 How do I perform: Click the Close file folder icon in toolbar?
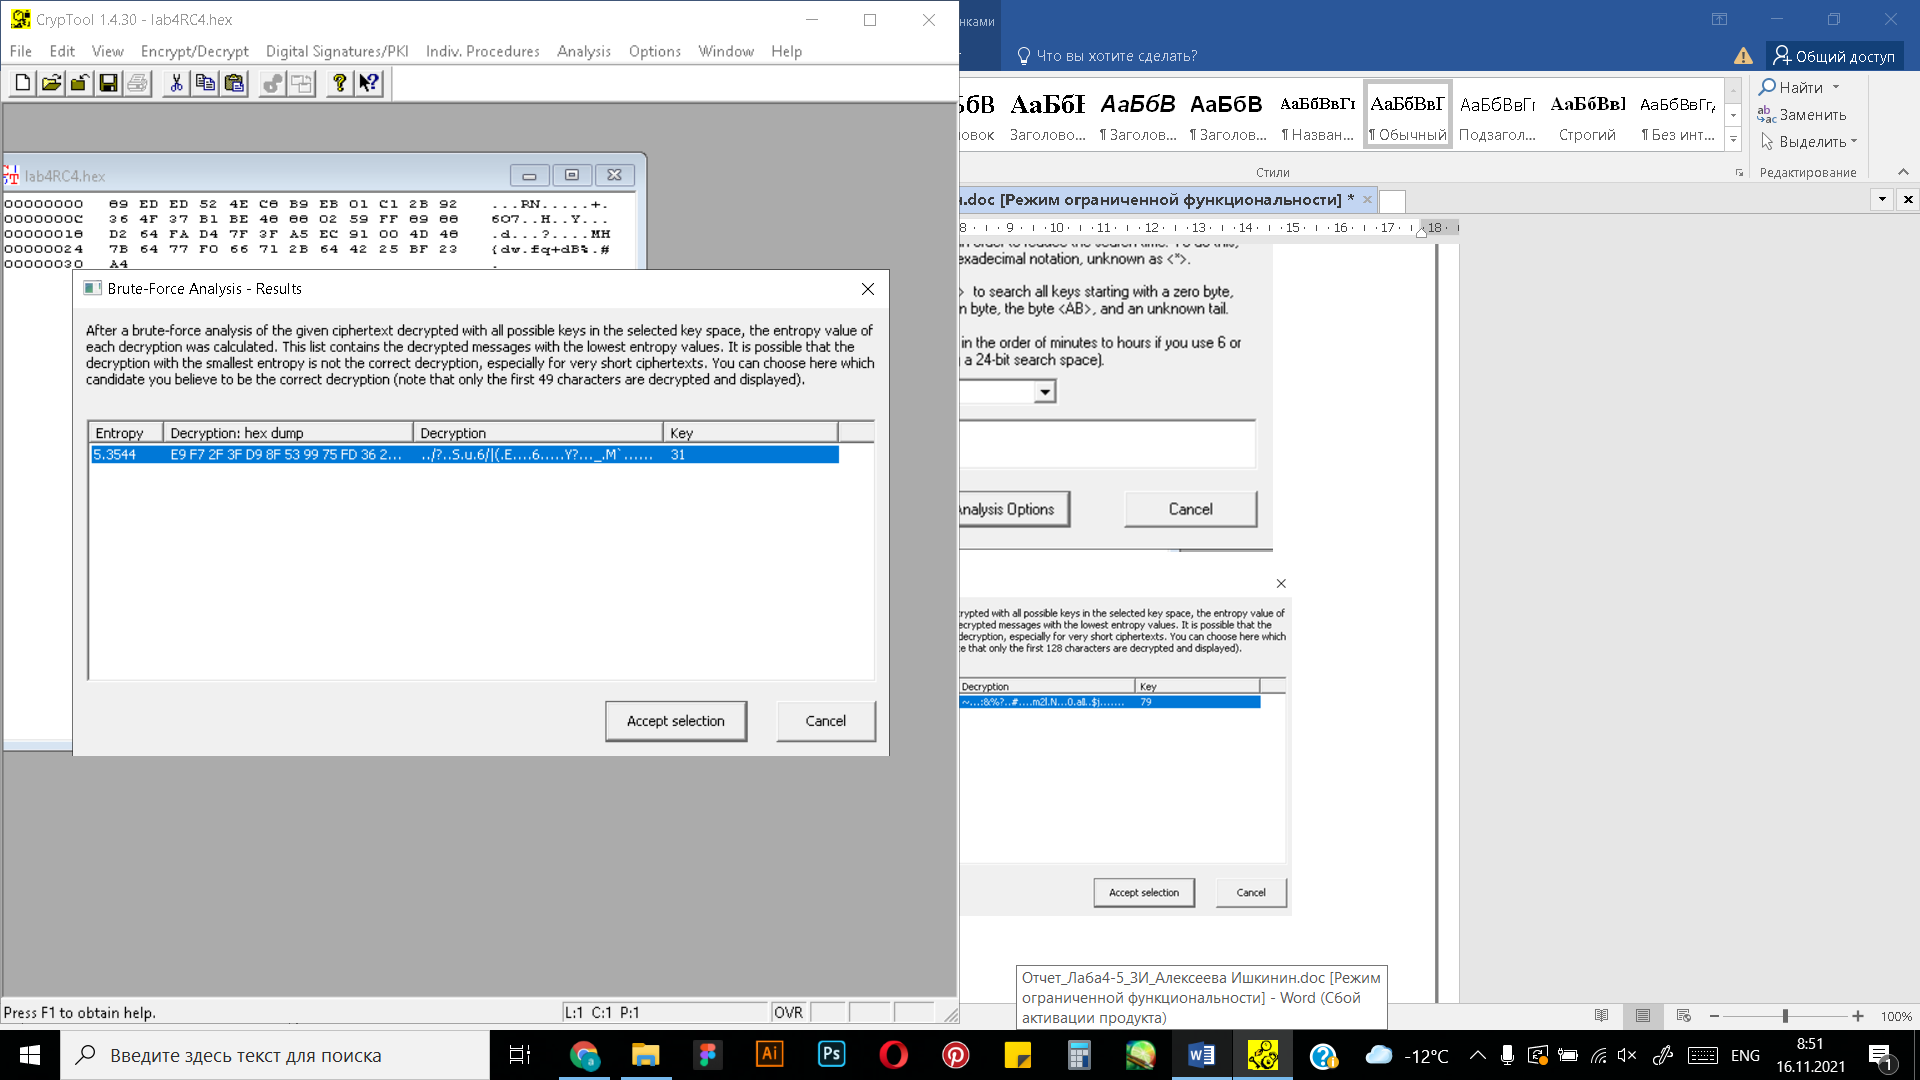tap(80, 83)
